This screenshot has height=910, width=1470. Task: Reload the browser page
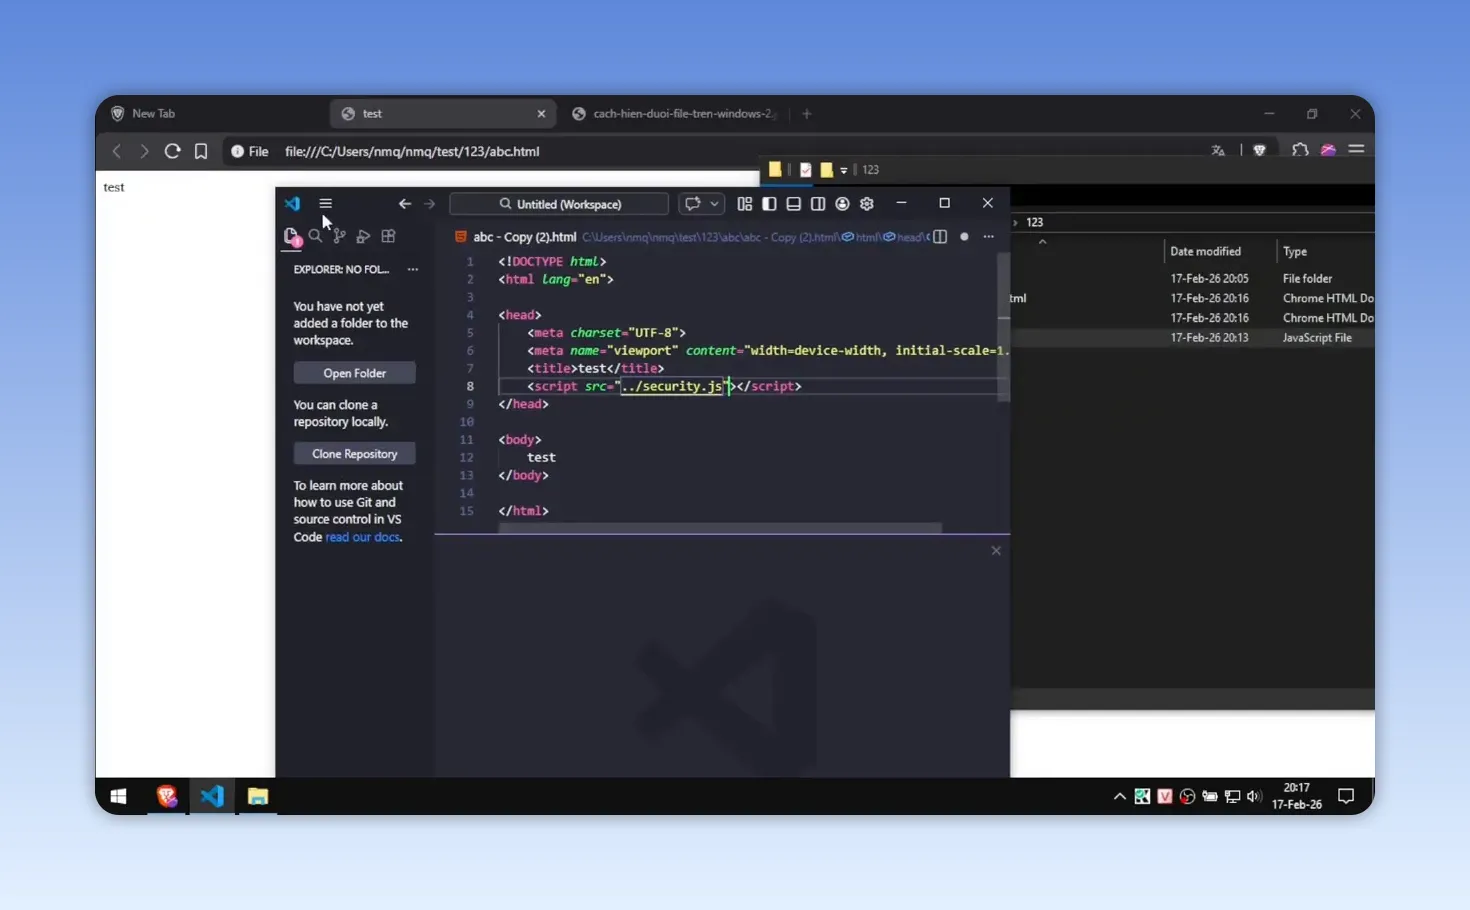pos(172,151)
